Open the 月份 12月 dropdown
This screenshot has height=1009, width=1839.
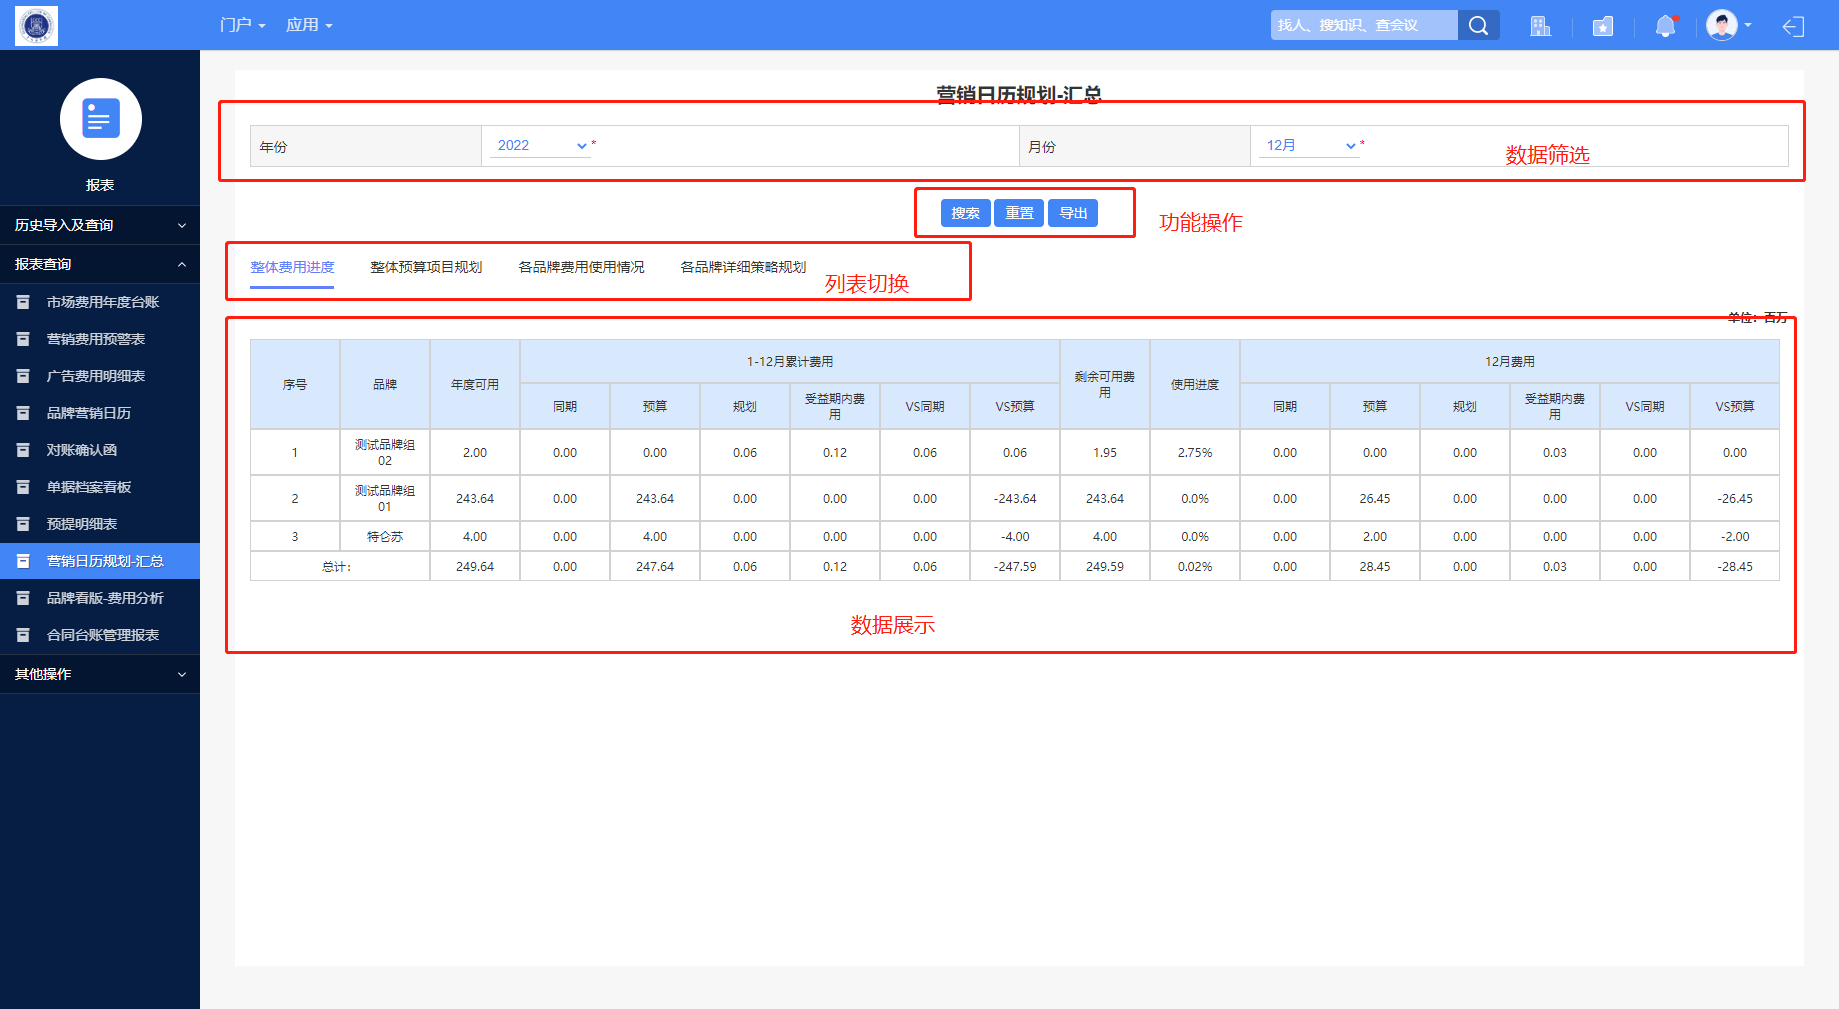coord(1310,146)
